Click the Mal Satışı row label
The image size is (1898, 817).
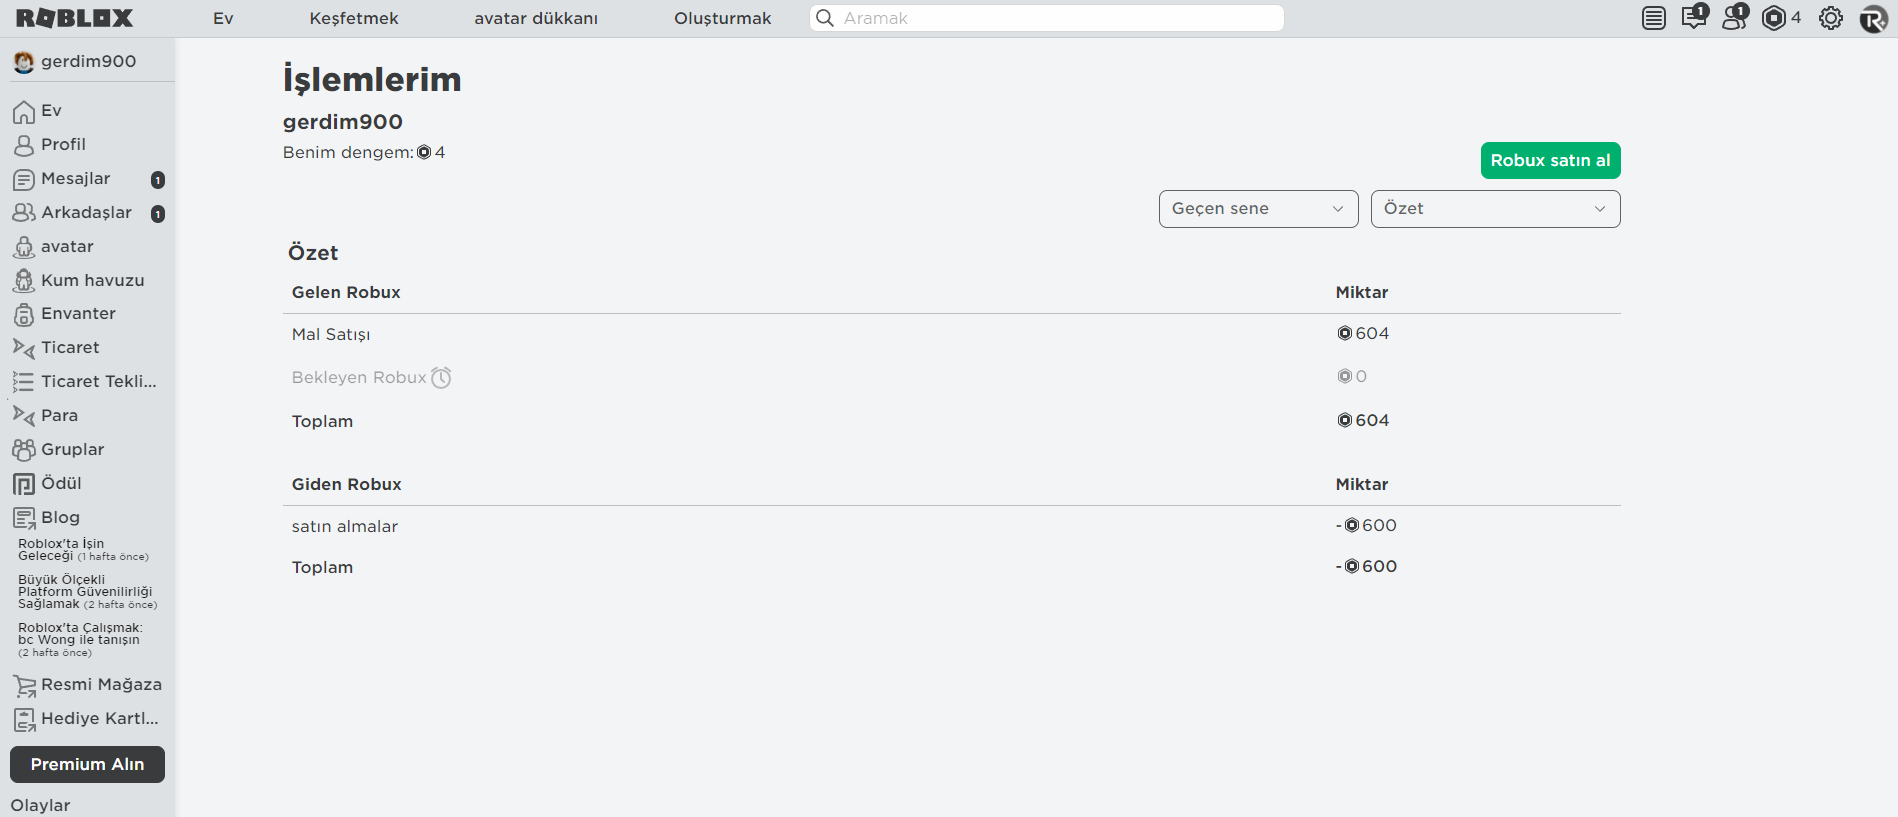tap(331, 334)
